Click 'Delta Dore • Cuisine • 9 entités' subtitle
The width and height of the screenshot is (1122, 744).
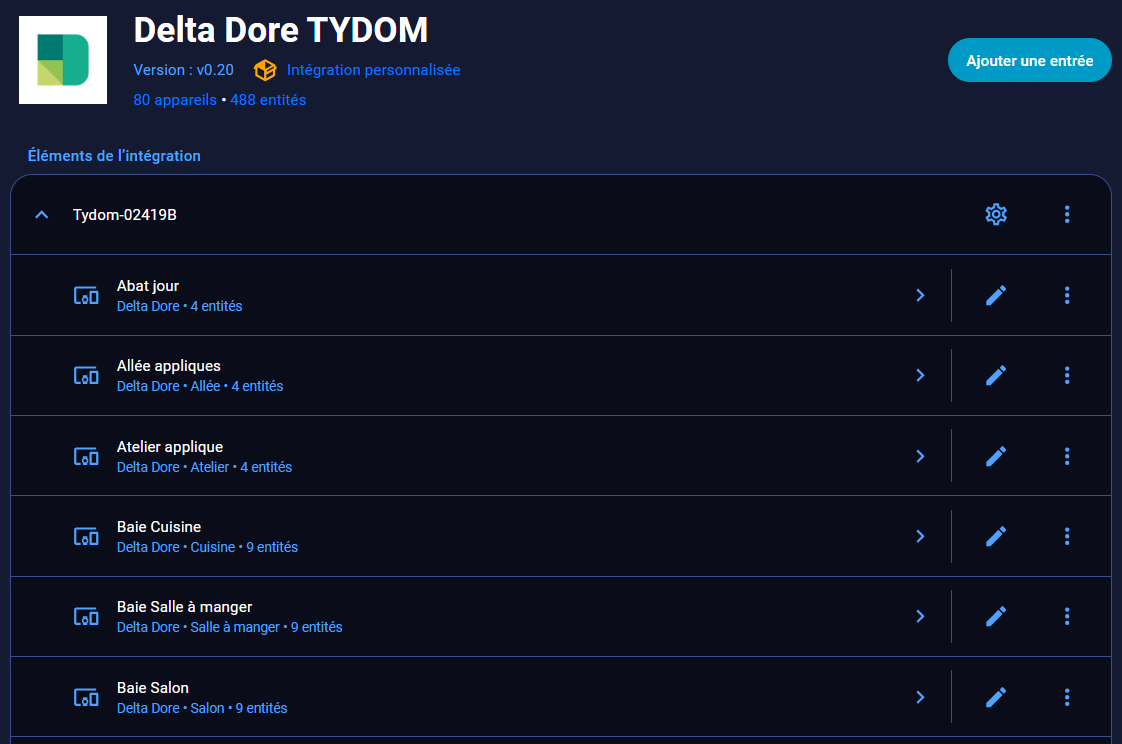207,547
